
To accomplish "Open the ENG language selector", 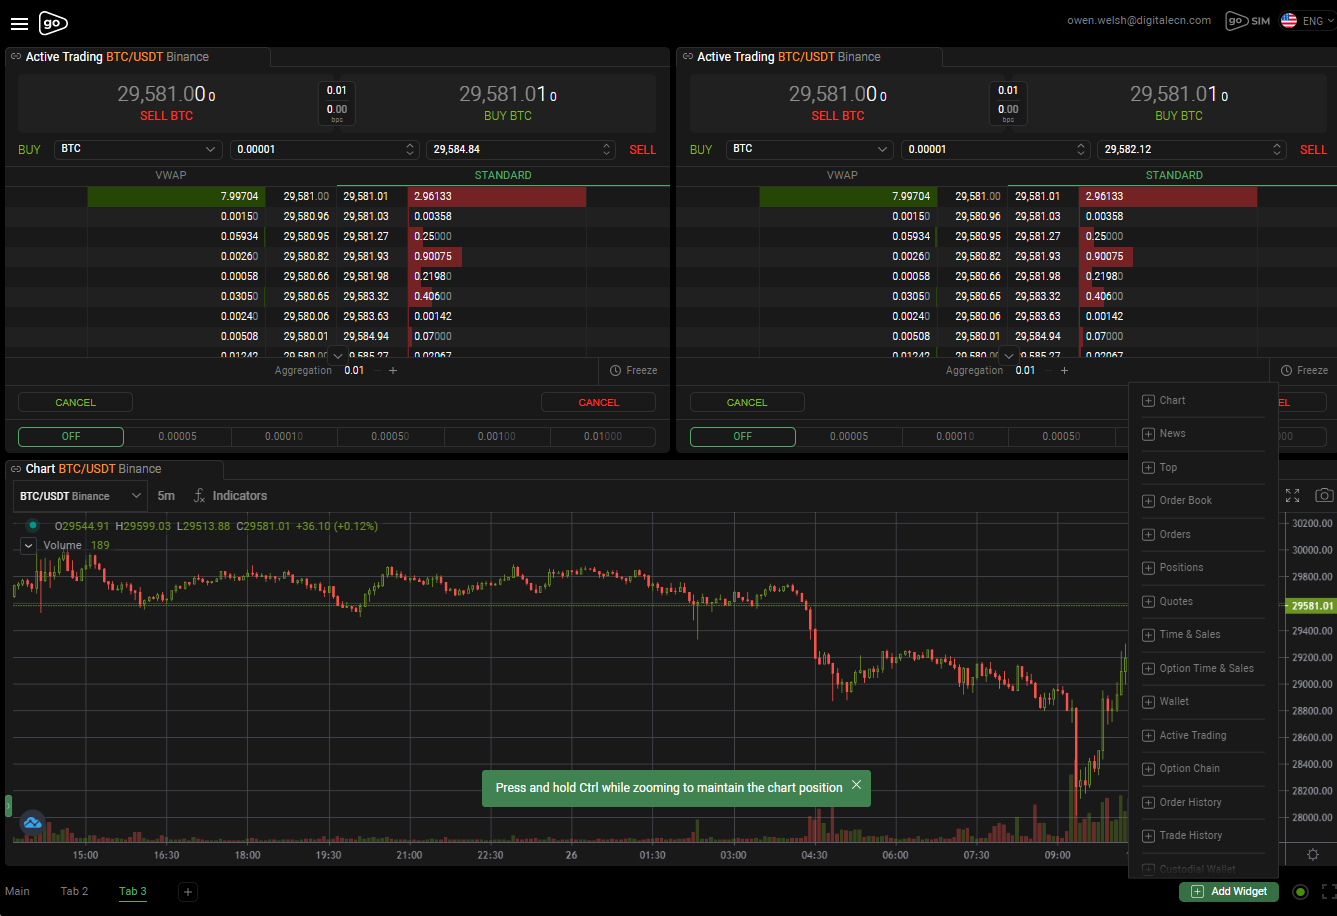I will pyautogui.click(x=1305, y=20).
